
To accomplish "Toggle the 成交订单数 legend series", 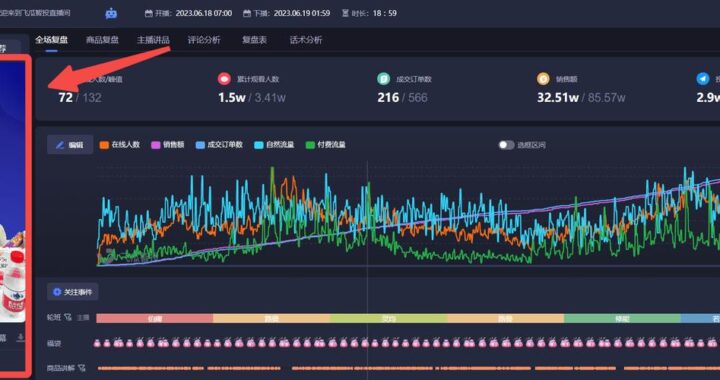I will (x=219, y=145).
